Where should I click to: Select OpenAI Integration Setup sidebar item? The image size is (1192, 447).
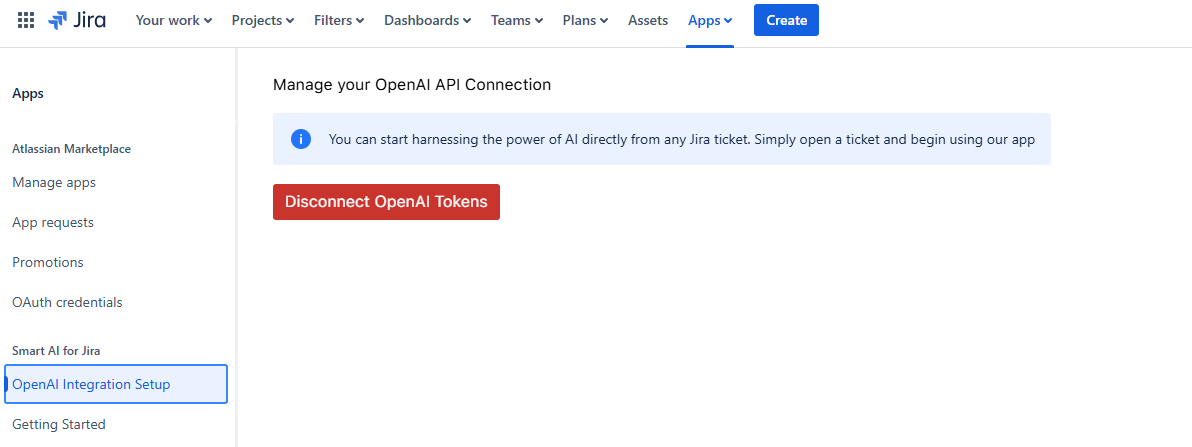coord(91,384)
